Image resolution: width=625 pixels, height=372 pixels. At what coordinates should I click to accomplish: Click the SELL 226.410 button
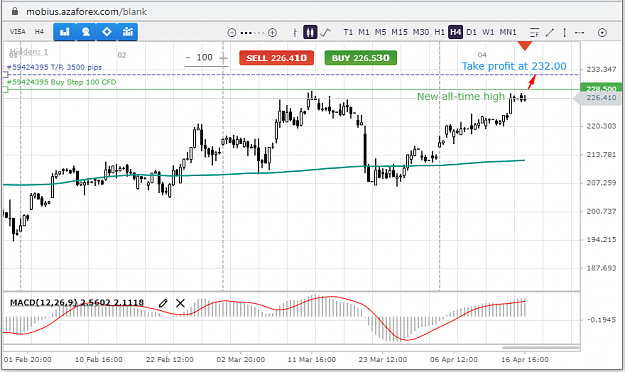click(x=277, y=58)
